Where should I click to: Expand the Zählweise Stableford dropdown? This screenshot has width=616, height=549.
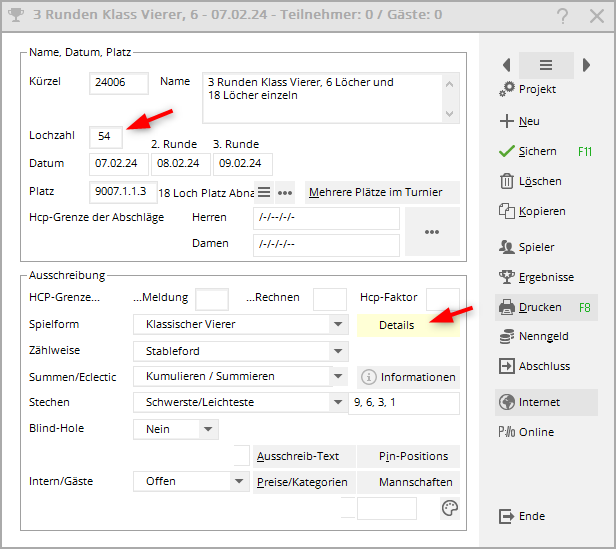coord(339,351)
